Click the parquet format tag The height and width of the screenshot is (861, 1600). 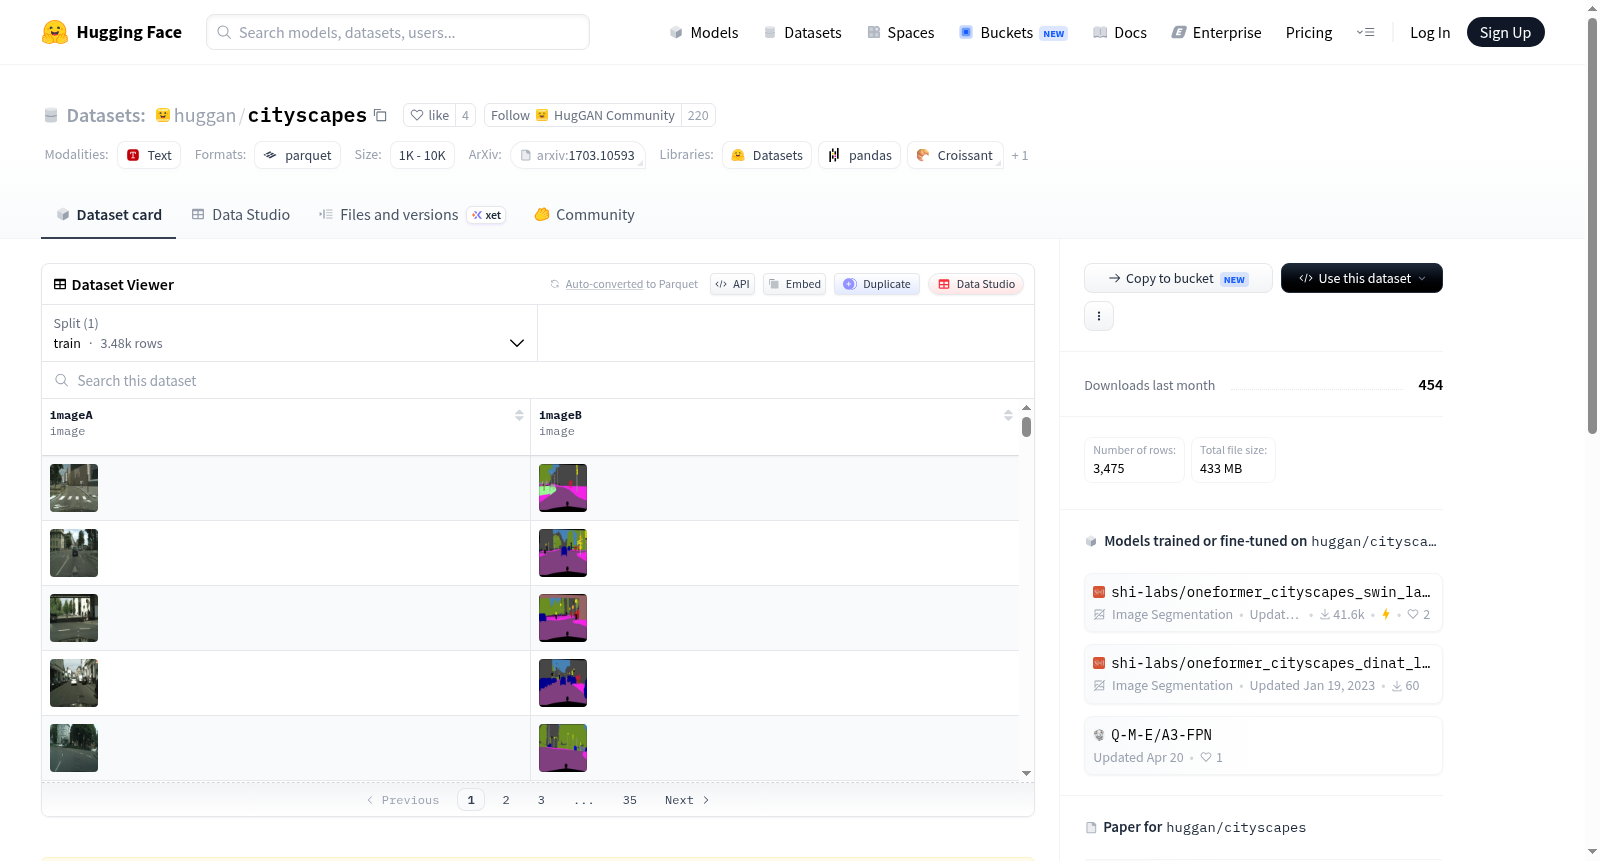pyautogui.click(x=298, y=155)
